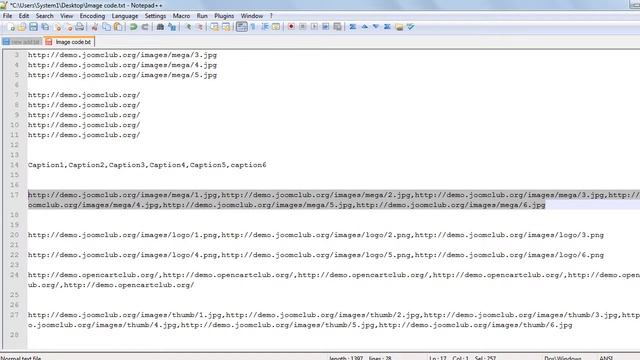Paste with the clipboard toolbar icon
Screen dimensions: 640x360
tap(118, 27)
